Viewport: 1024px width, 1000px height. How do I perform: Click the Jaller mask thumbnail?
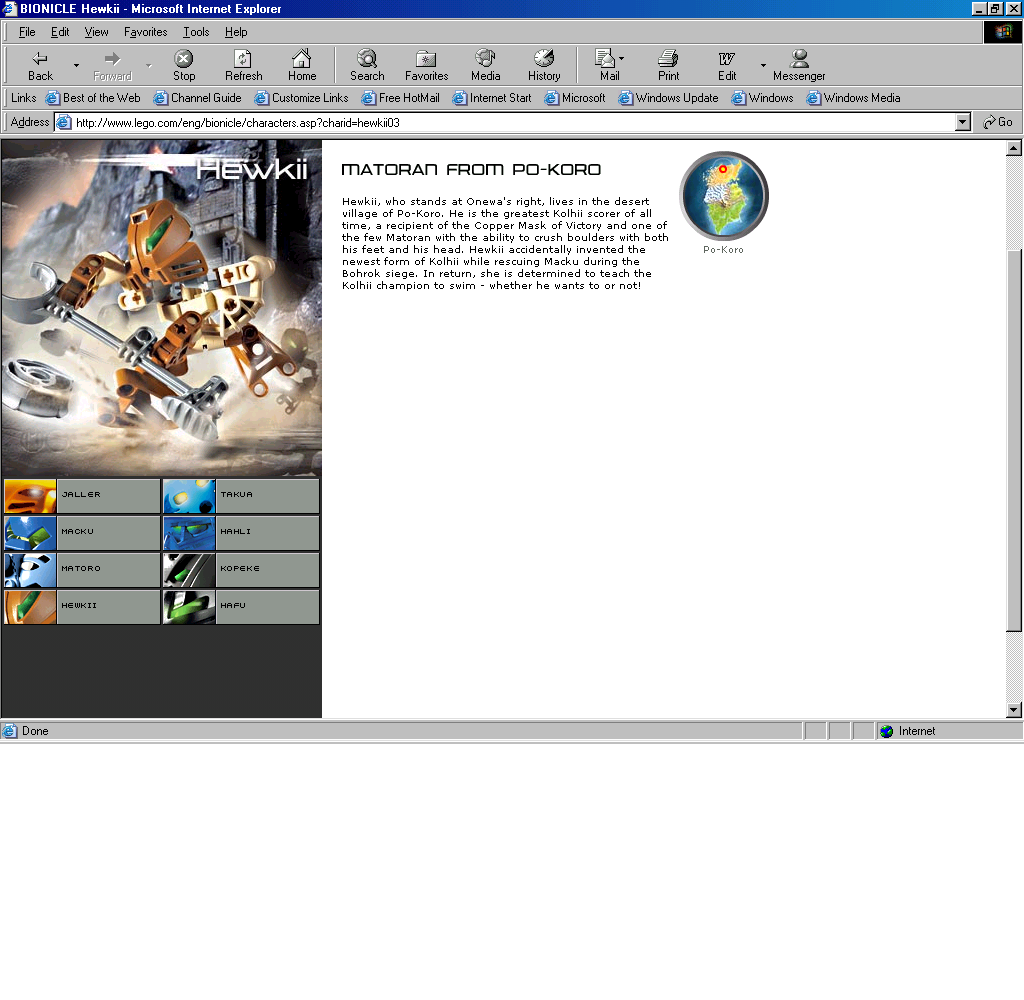tap(30, 496)
